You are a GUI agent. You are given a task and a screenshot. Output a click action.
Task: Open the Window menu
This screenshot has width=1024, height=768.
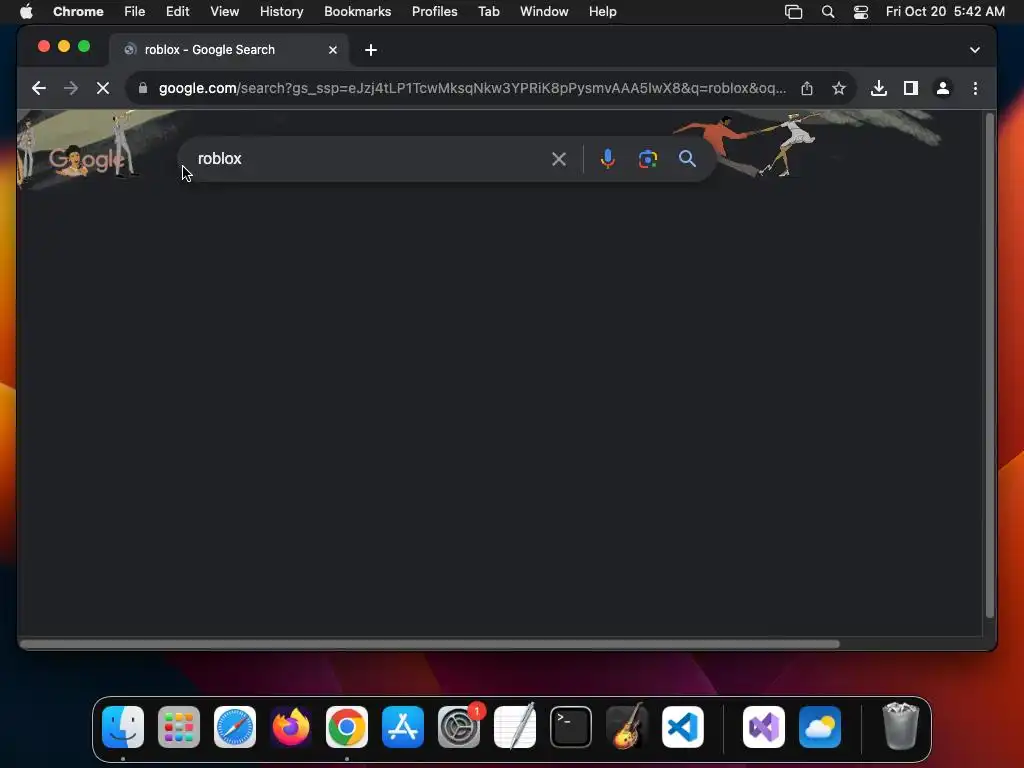coord(544,12)
